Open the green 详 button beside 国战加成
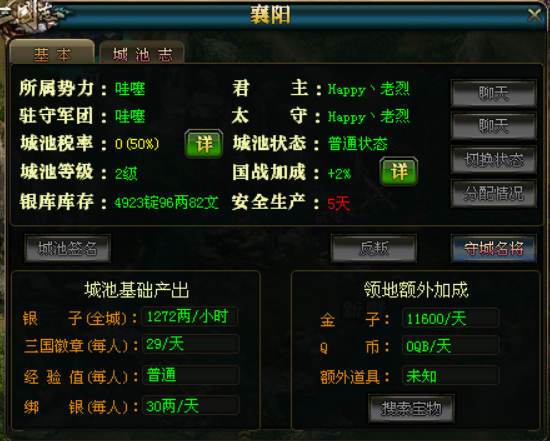 pyautogui.click(x=399, y=171)
